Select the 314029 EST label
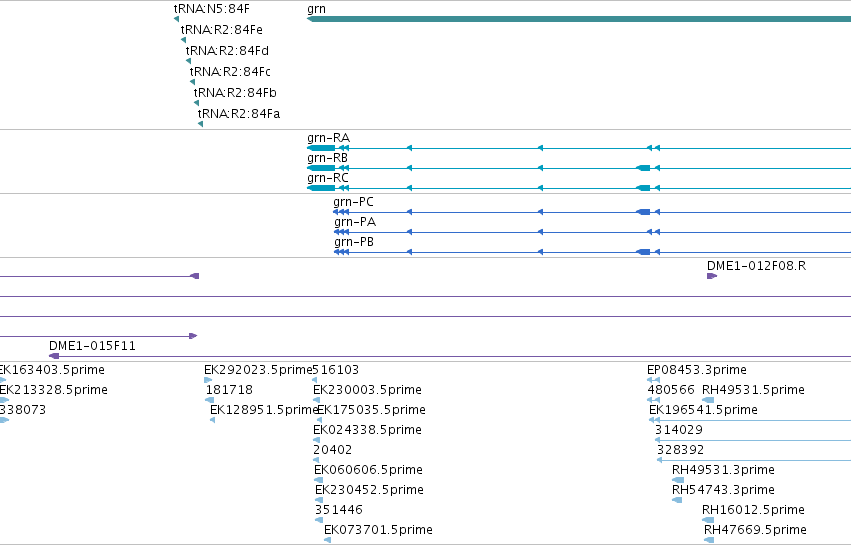 tap(678, 430)
